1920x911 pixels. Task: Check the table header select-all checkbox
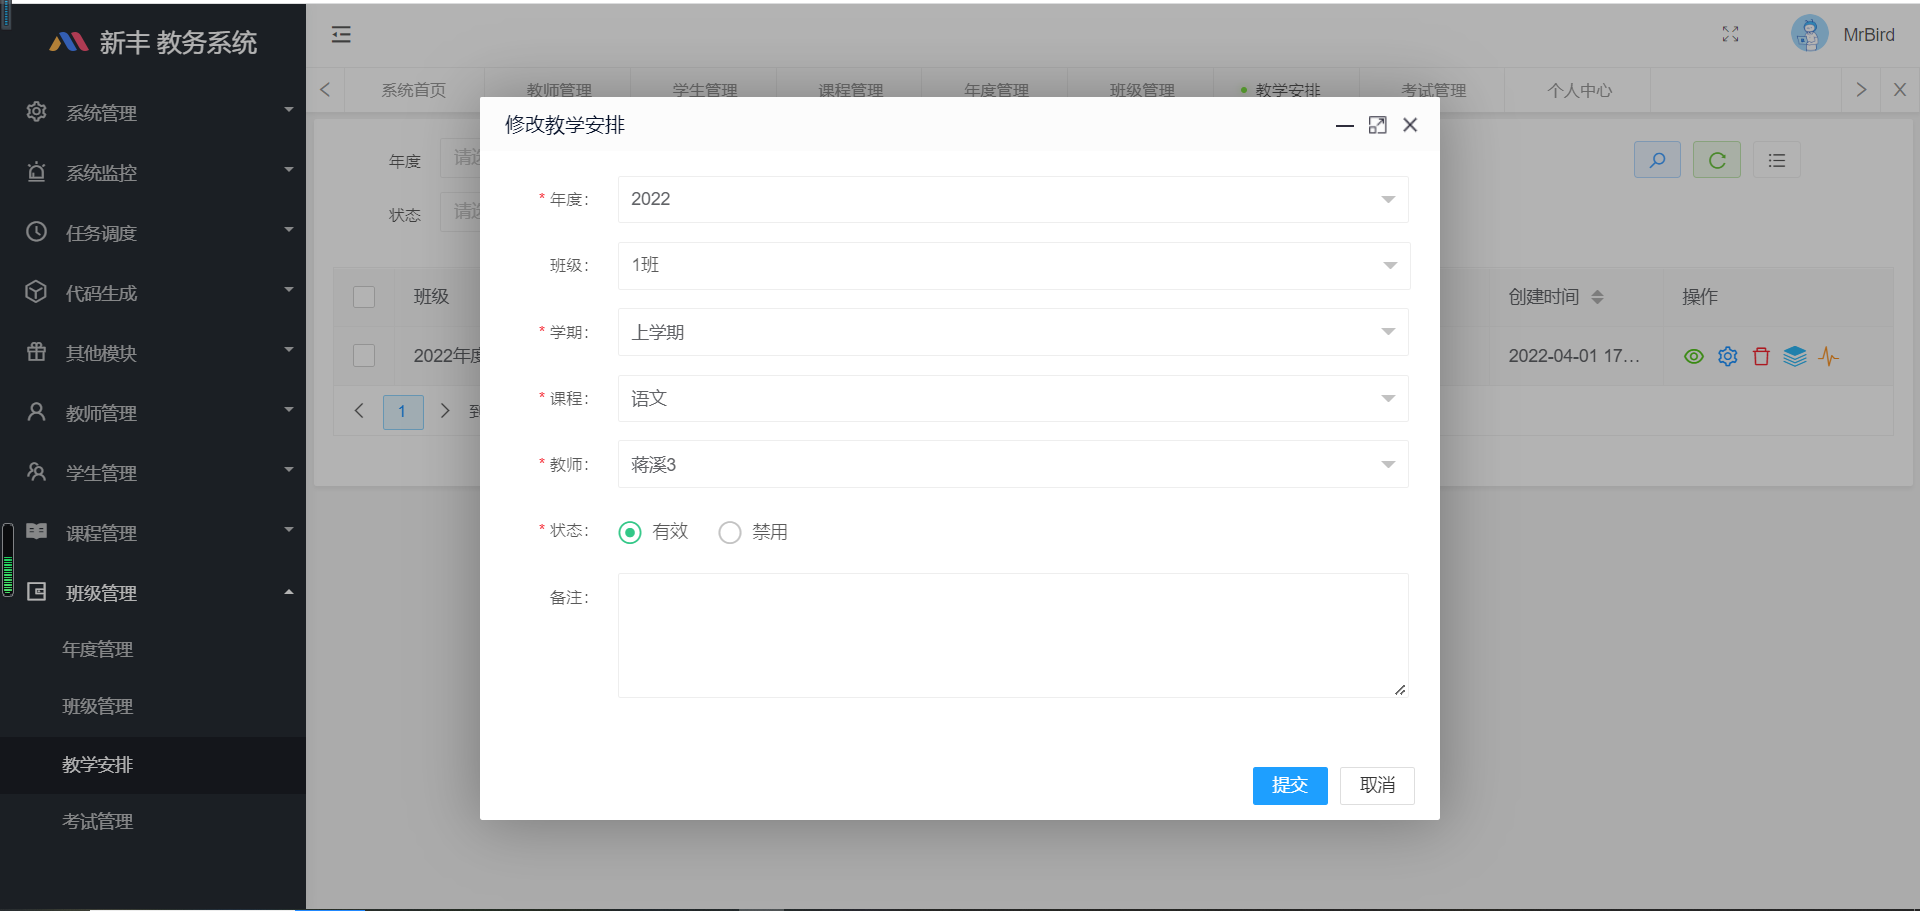[364, 297]
